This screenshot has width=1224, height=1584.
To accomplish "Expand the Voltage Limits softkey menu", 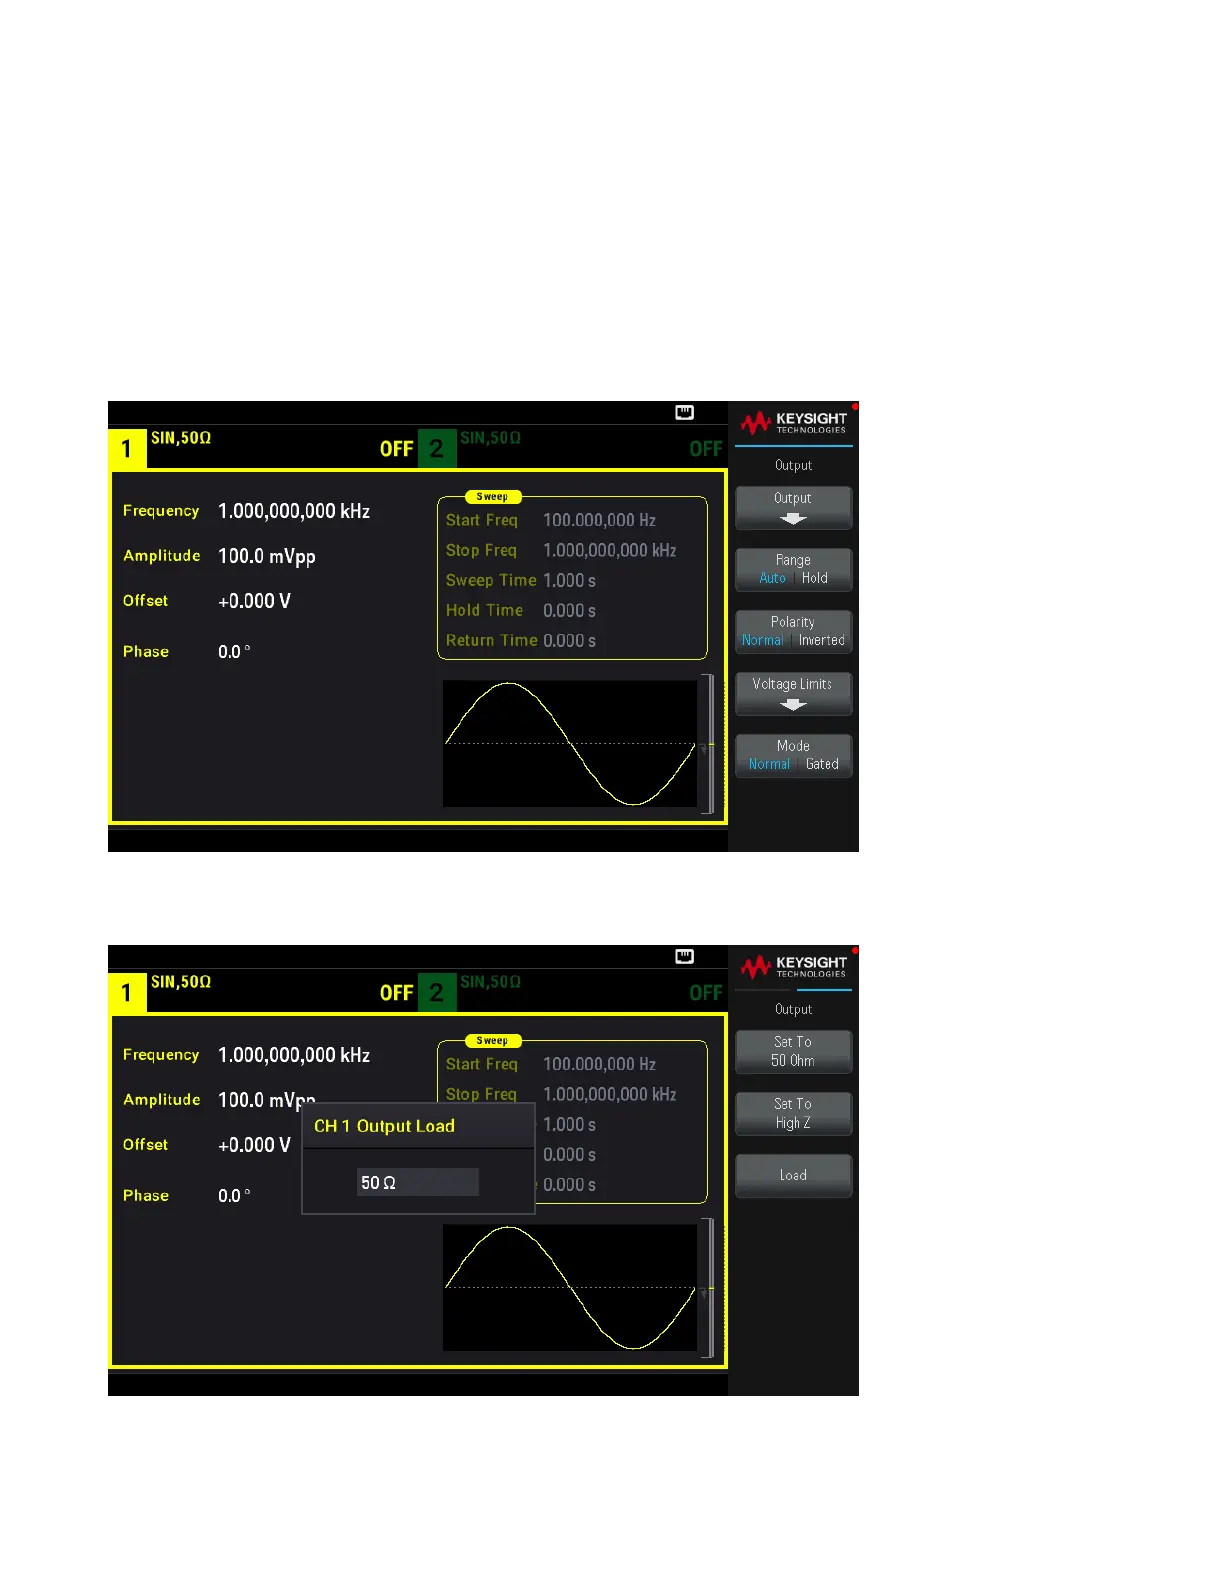I will point(793,694).
